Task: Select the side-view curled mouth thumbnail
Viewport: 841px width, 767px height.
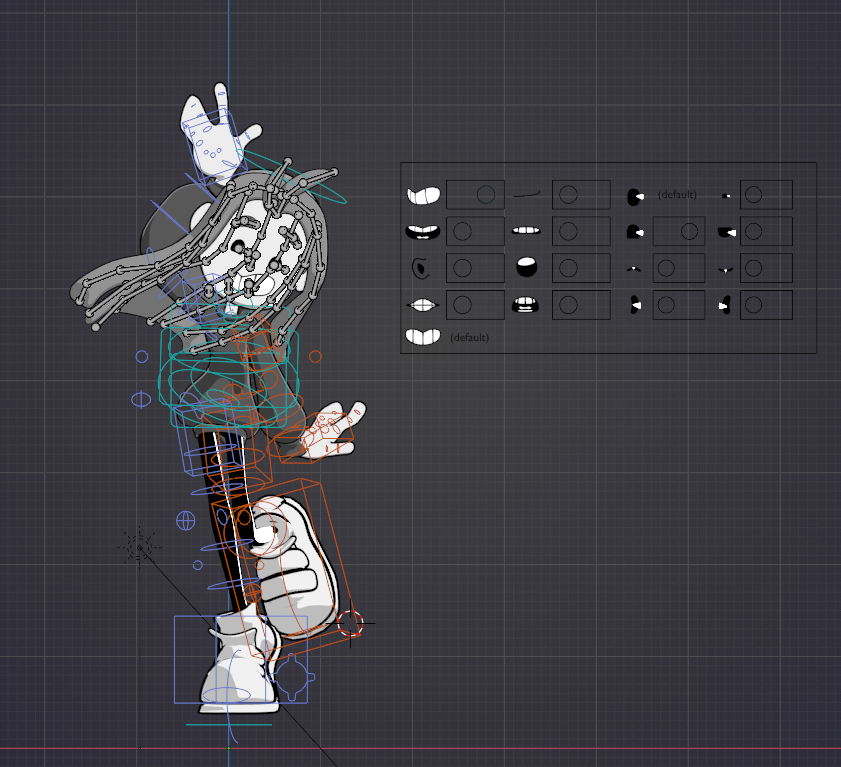Action: (420, 268)
